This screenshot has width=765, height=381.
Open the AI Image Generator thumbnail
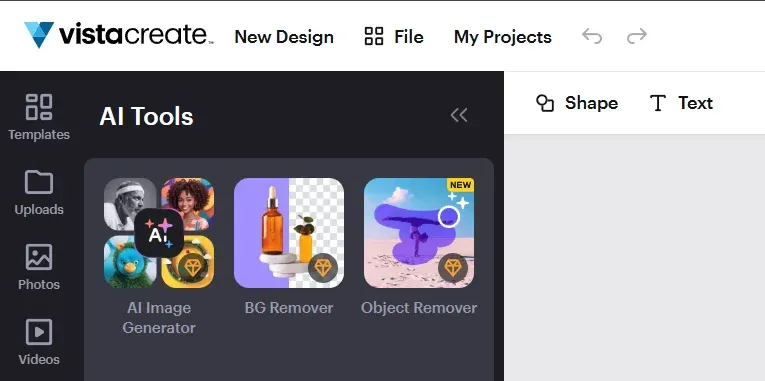click(x=159, y=233)
